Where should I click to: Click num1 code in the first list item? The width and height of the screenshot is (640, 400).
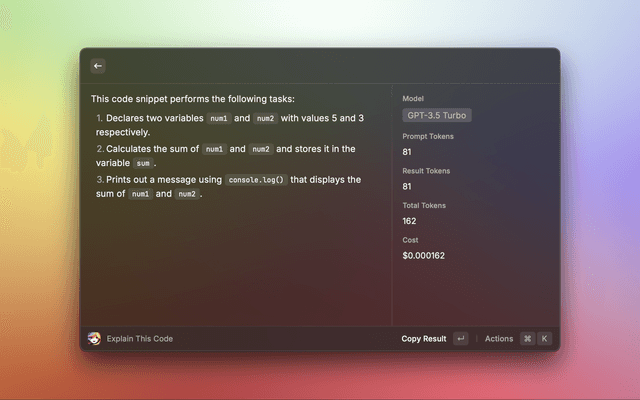219,118
